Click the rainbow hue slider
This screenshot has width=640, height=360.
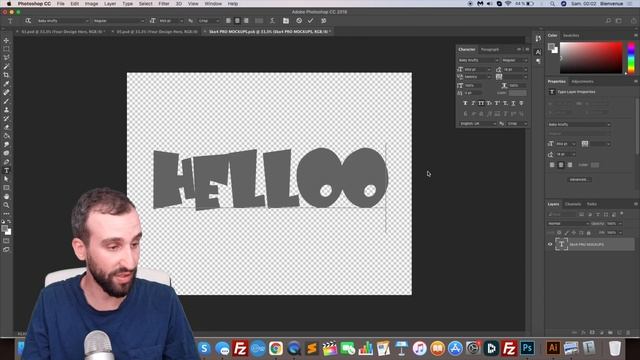(631, 58)
